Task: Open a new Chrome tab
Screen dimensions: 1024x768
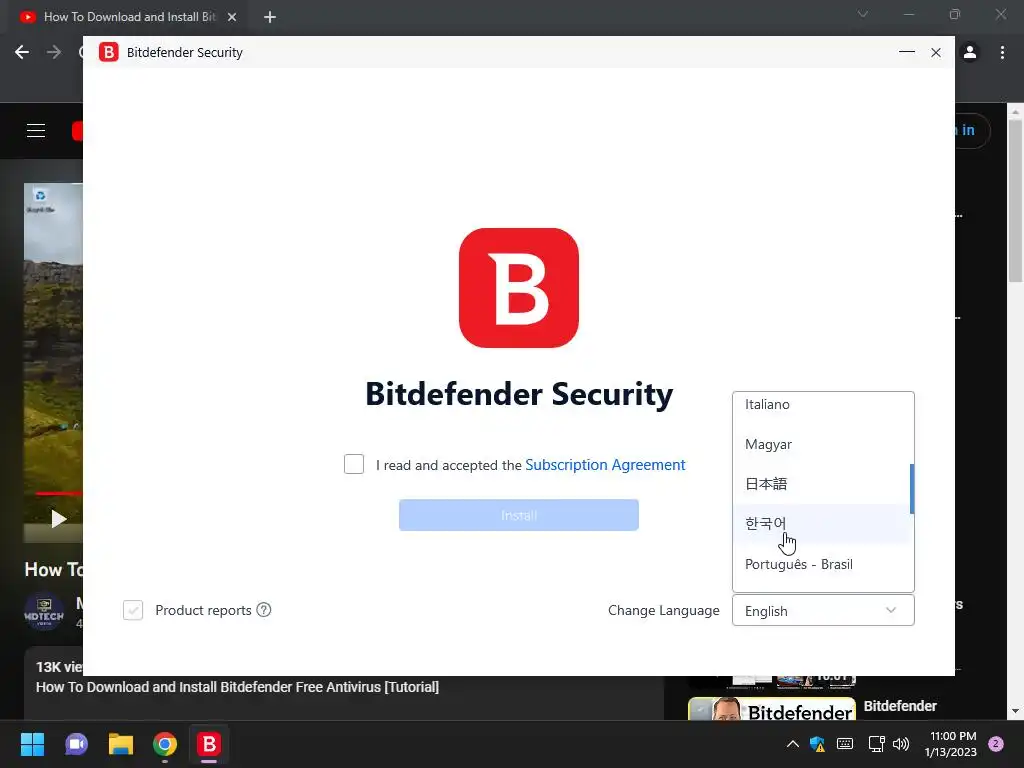Action: pyautogui.click(x=270, y=17)
